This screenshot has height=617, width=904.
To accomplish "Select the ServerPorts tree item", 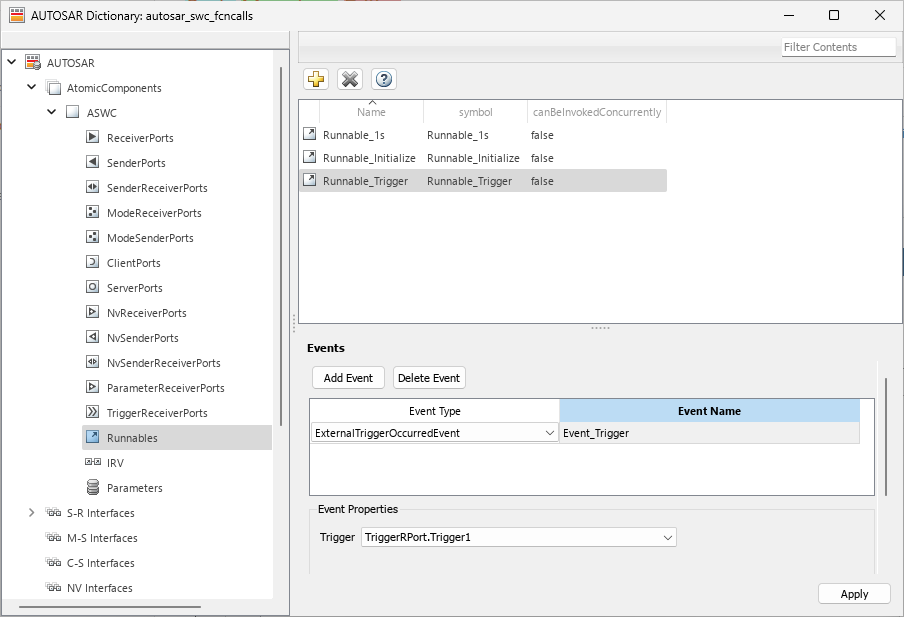I will click(x=135, y=288).
